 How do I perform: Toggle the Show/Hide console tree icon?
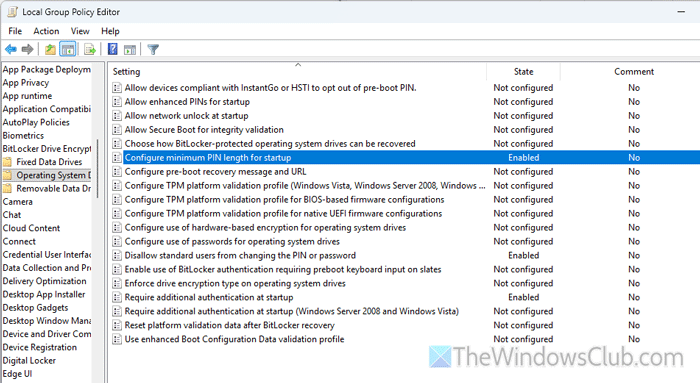[x=68, y=49]
